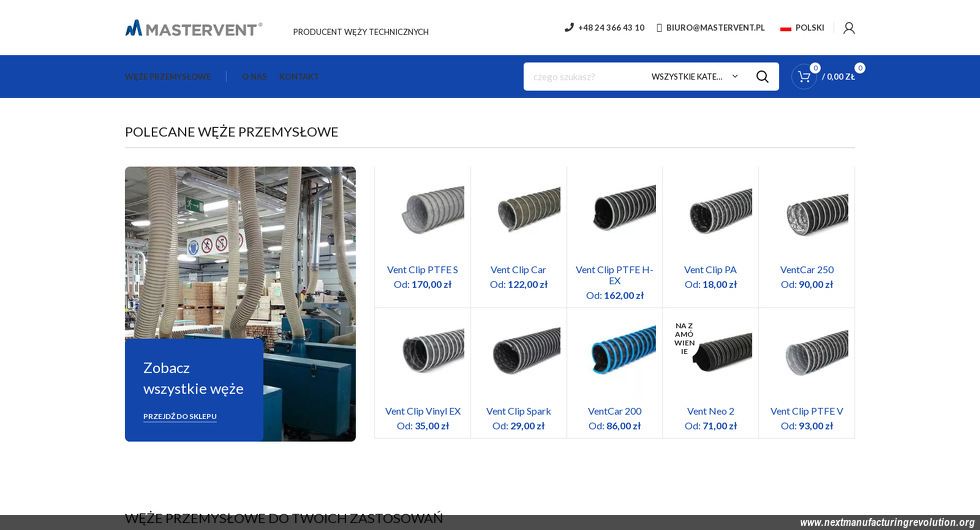This screenshot has height=530, width=980.
Task: Click the phone number +48 24 366 43 10
Action: (x=611, y=28)
